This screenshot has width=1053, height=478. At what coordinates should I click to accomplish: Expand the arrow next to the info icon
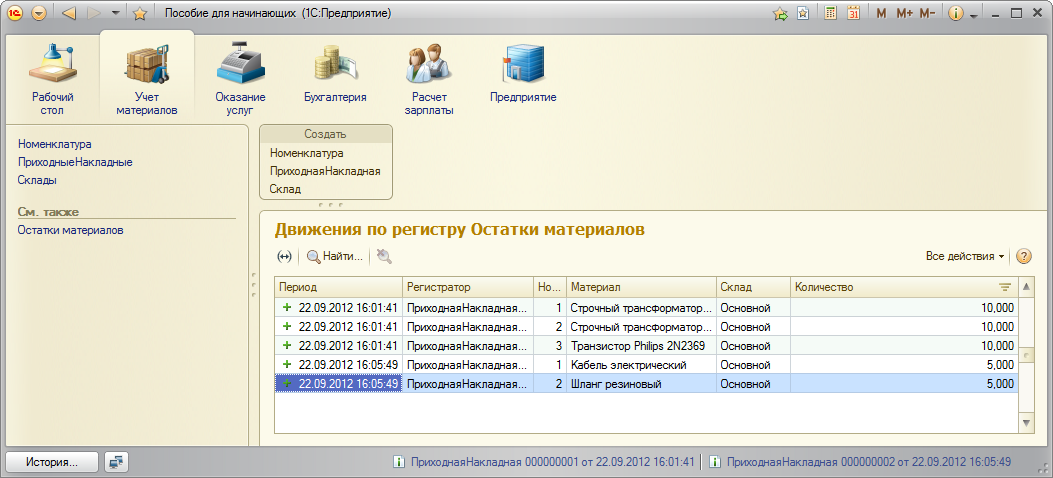tap(973, 15)
